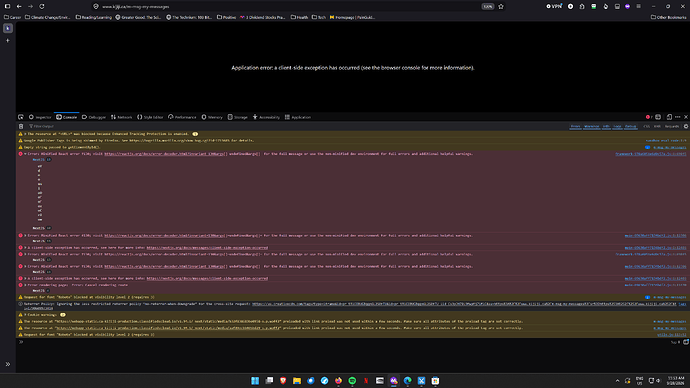Click the 120% zoom level badge
This screenshot has height=388, width=690.
pyautogui.click(x=488, y=7)
